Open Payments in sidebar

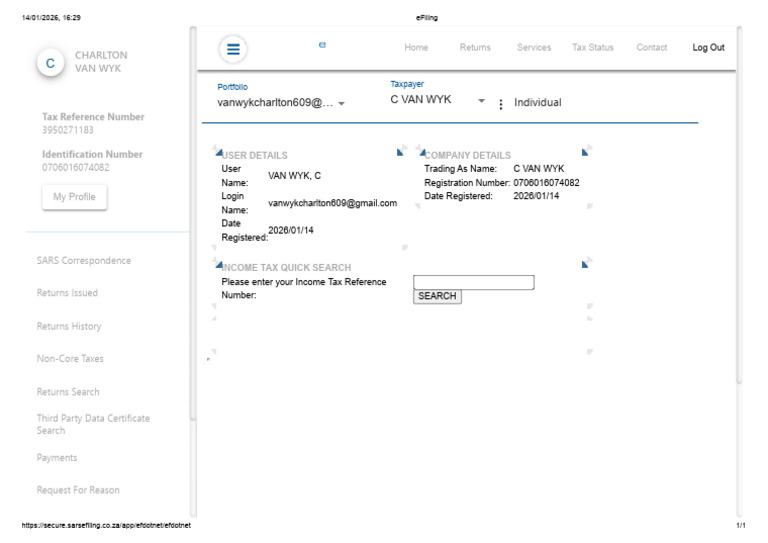click(x=57, y=458)
